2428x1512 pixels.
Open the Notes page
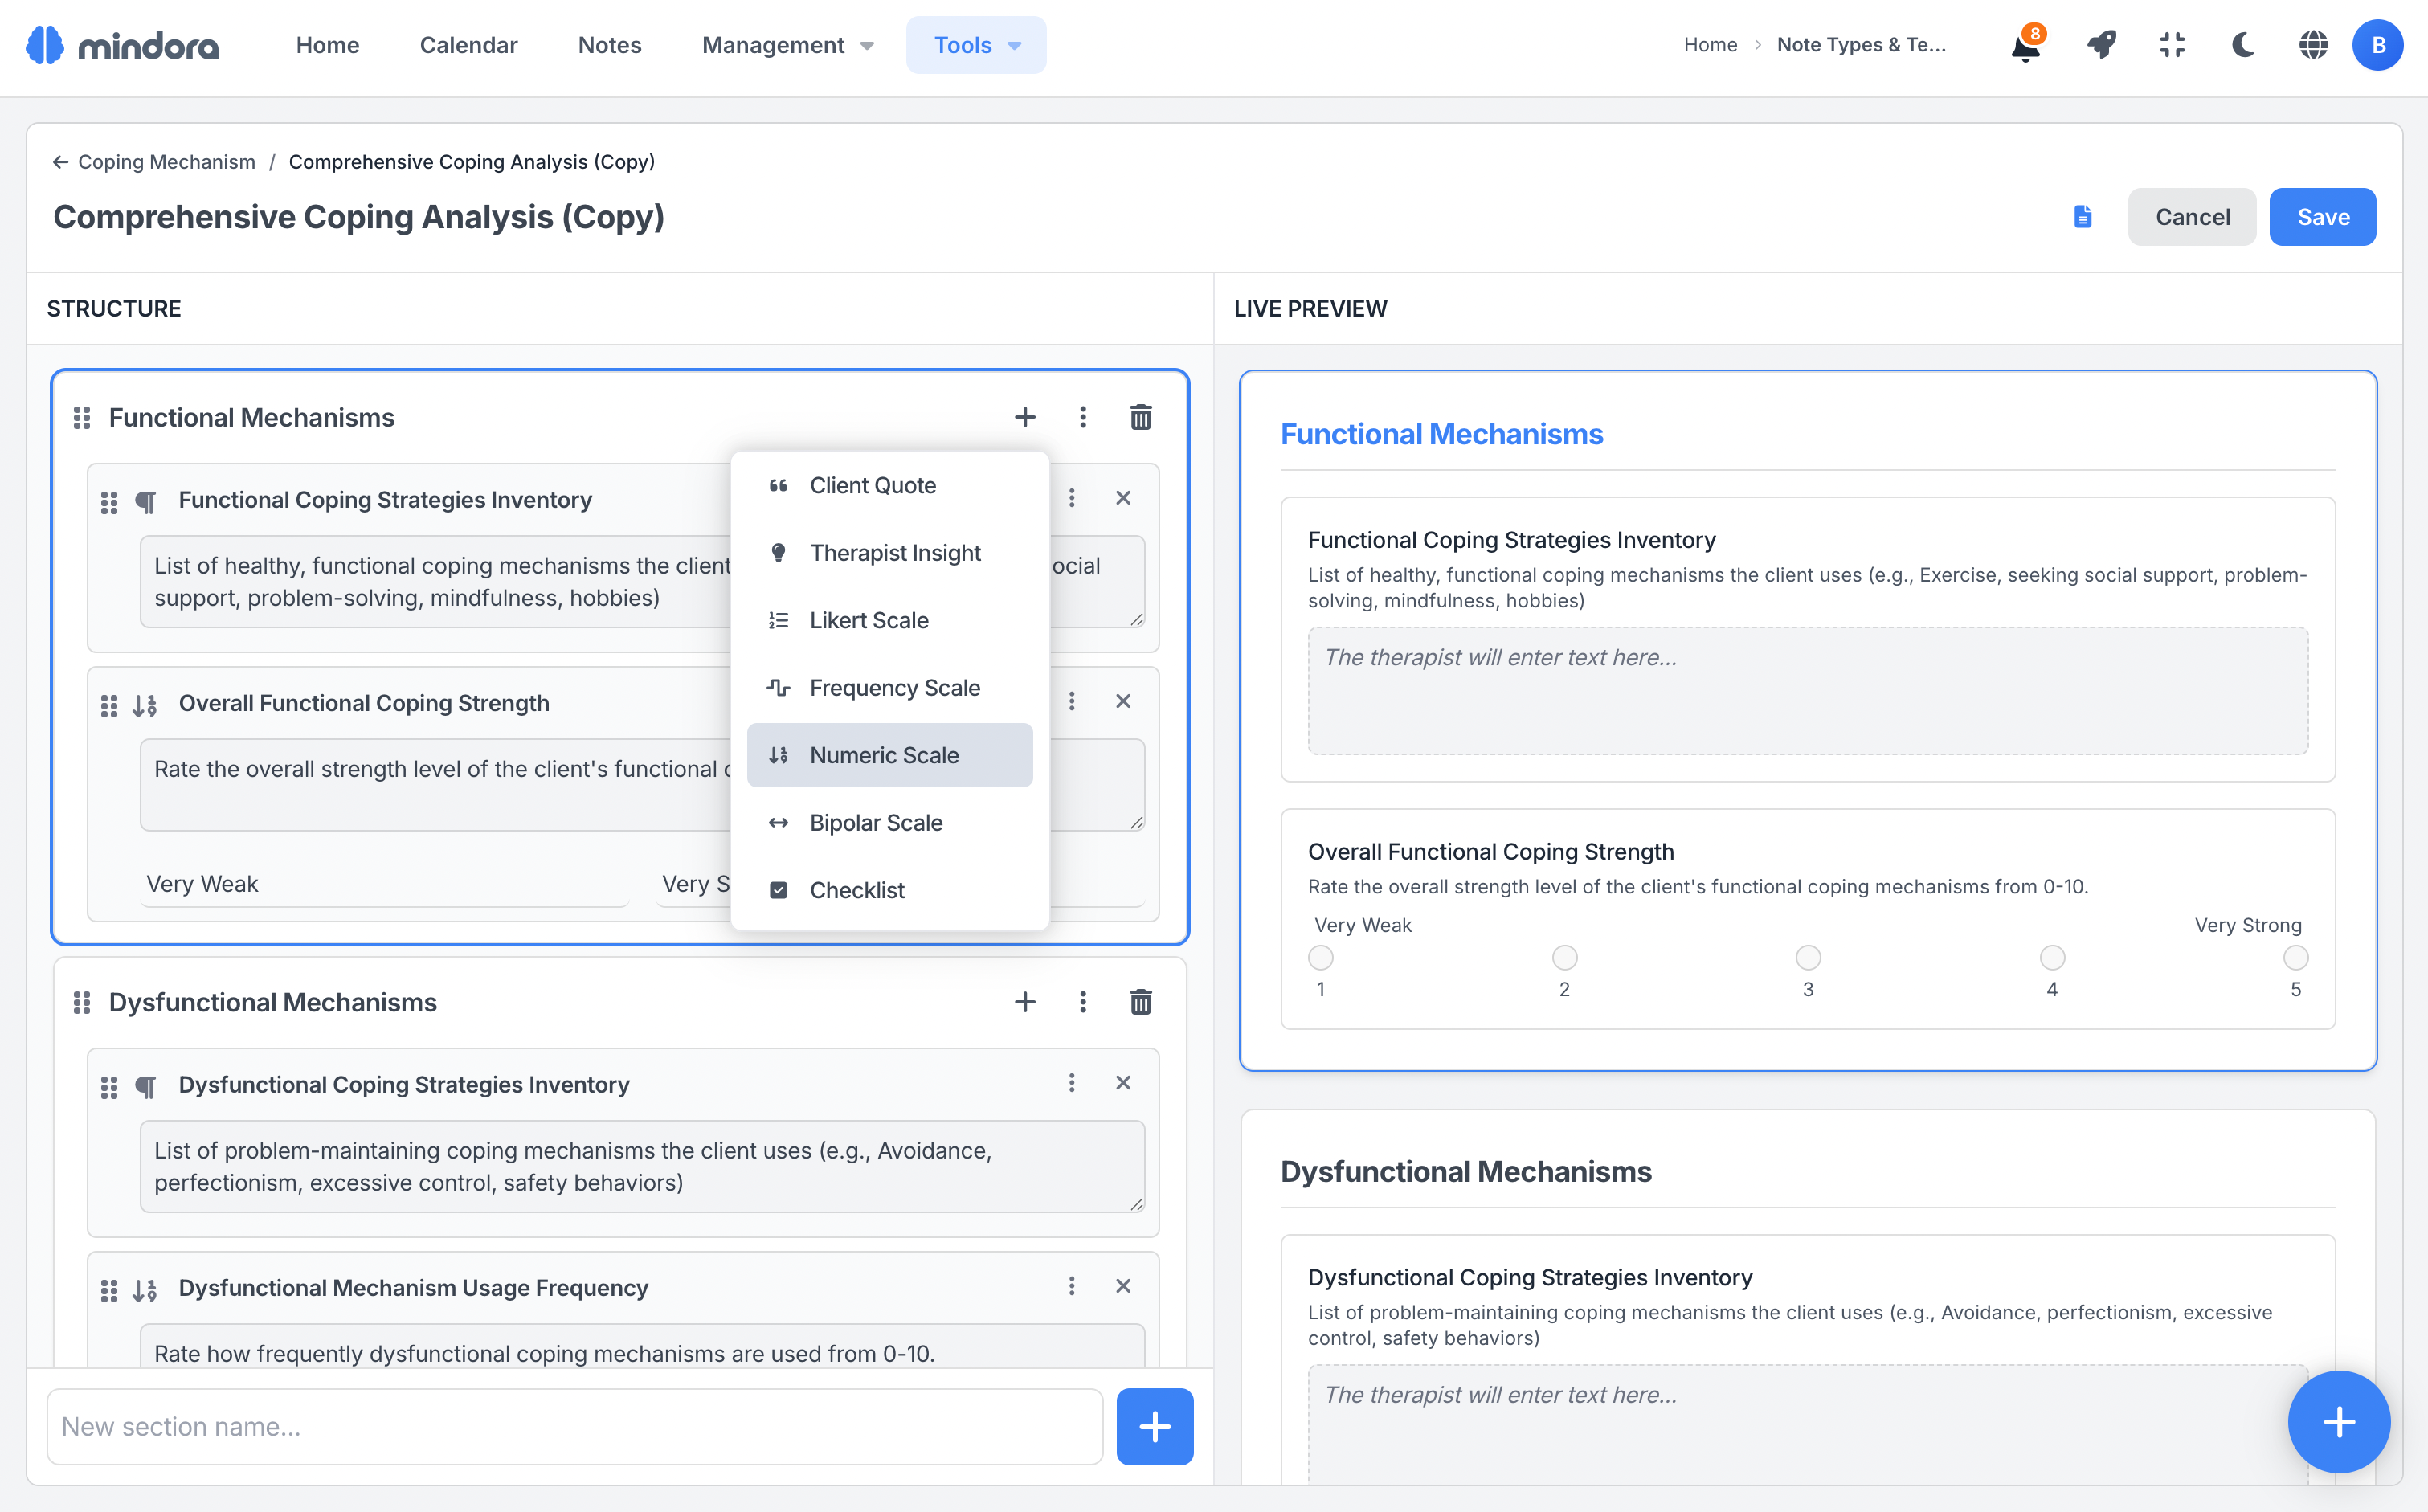pyautogui.click(x=610, y=45)
